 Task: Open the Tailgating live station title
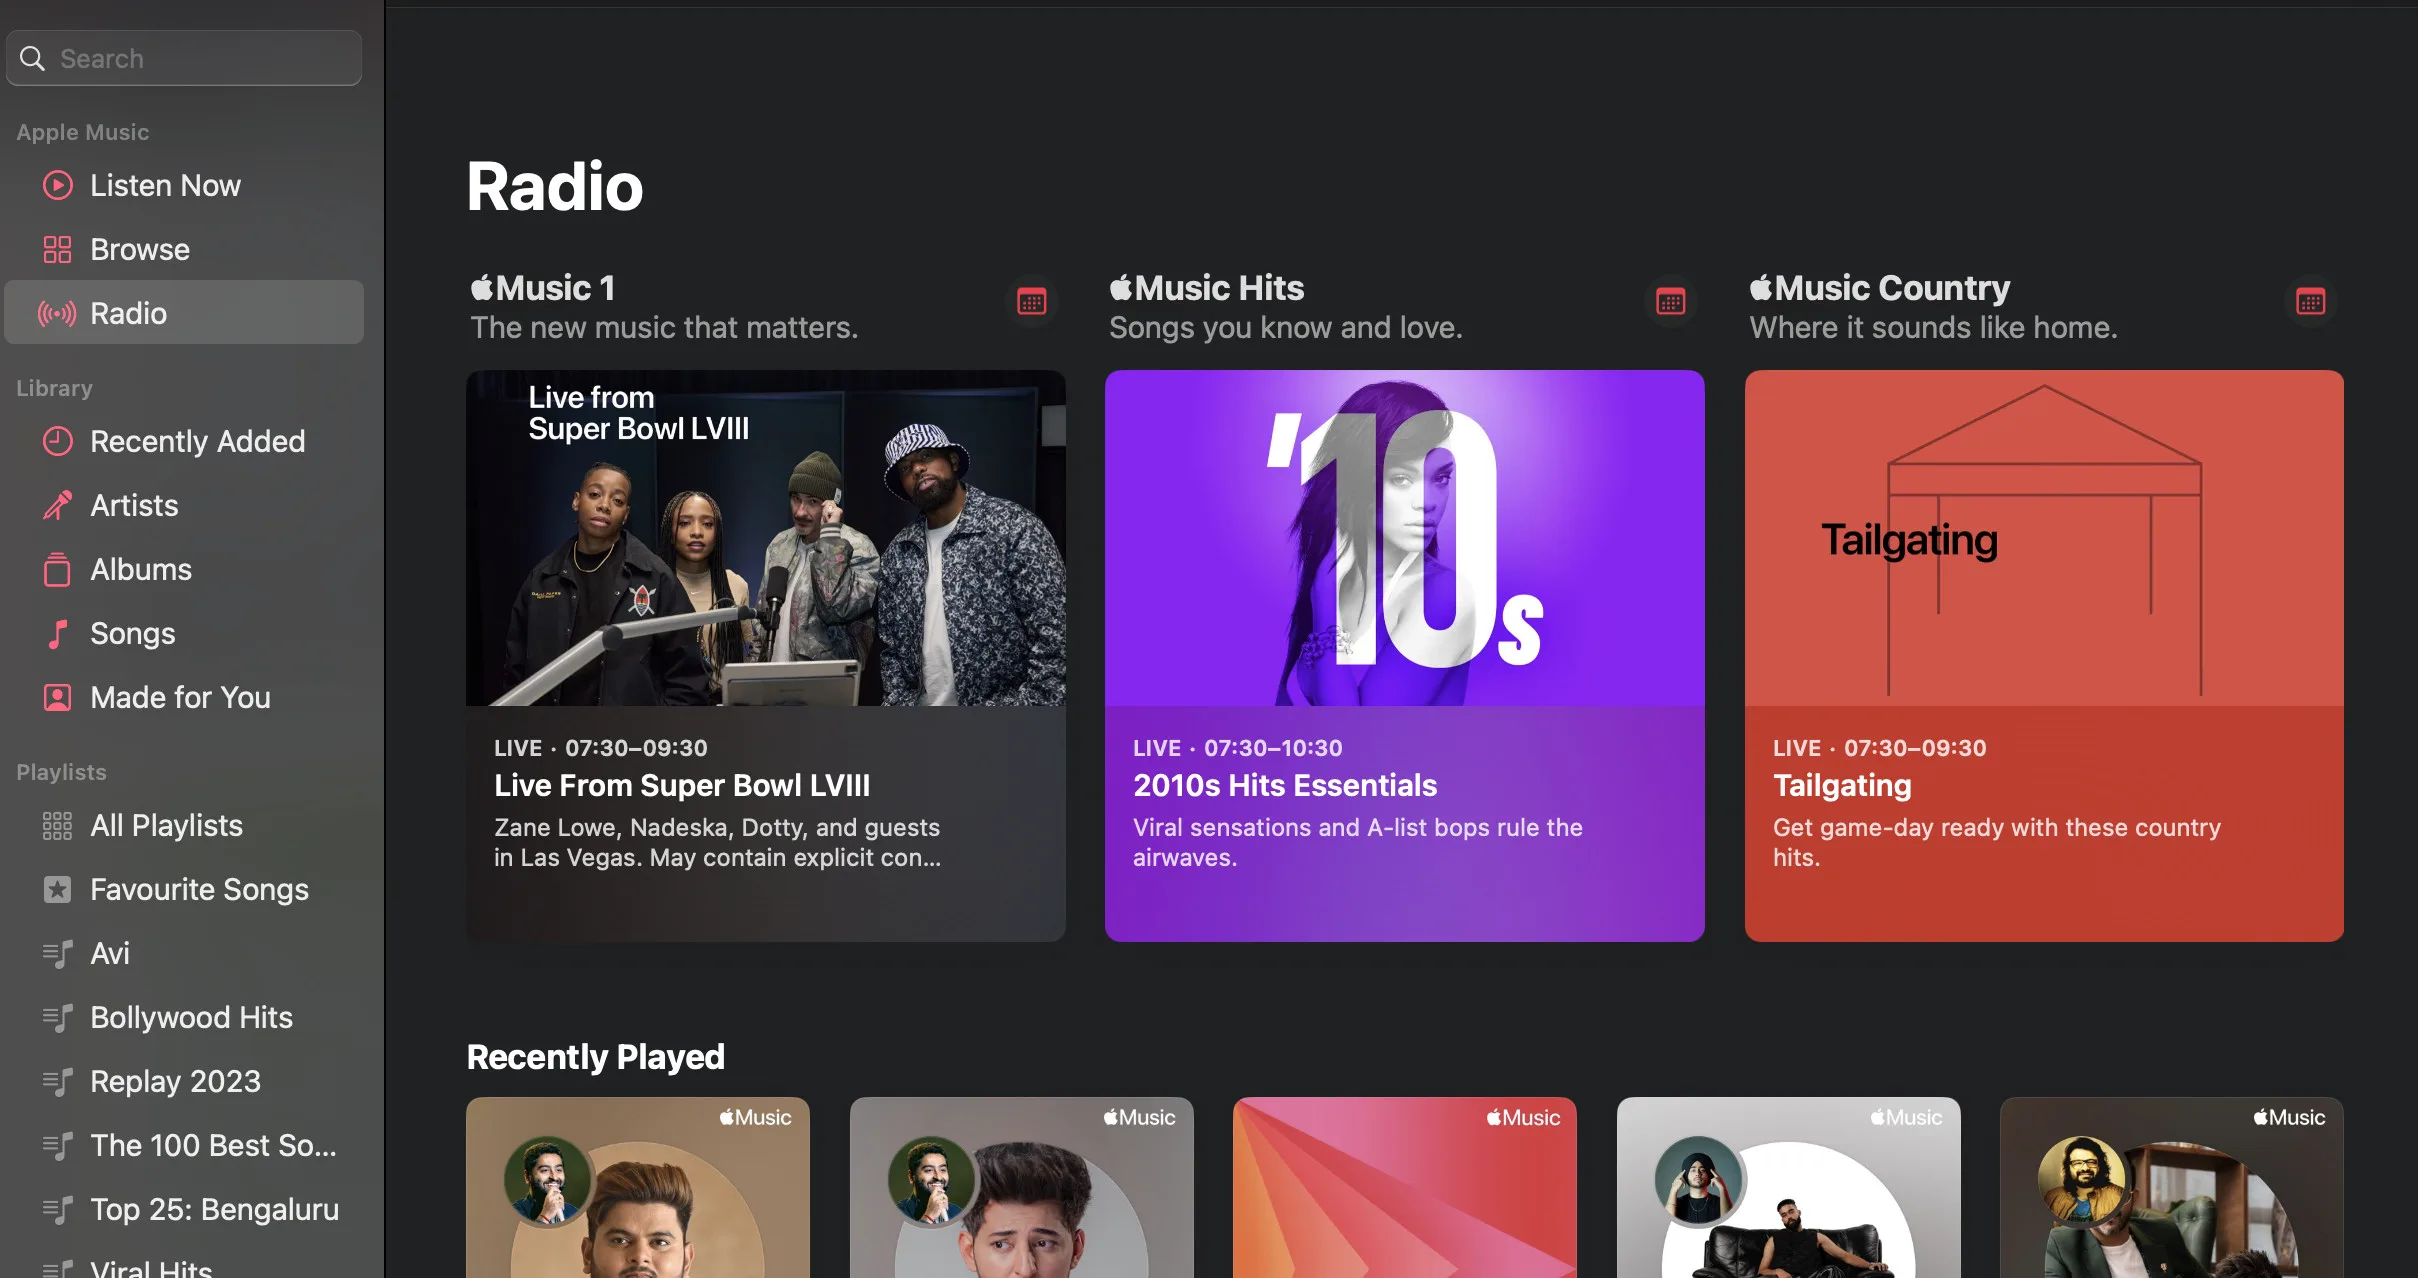[x=1841, y=785]
